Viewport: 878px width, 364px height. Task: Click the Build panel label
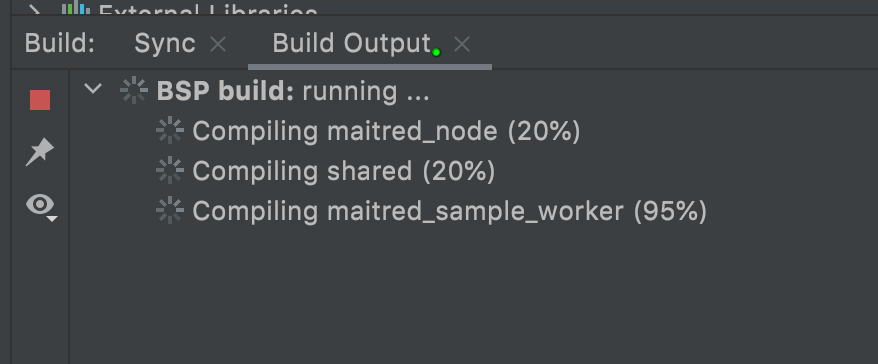click(60, 44)
